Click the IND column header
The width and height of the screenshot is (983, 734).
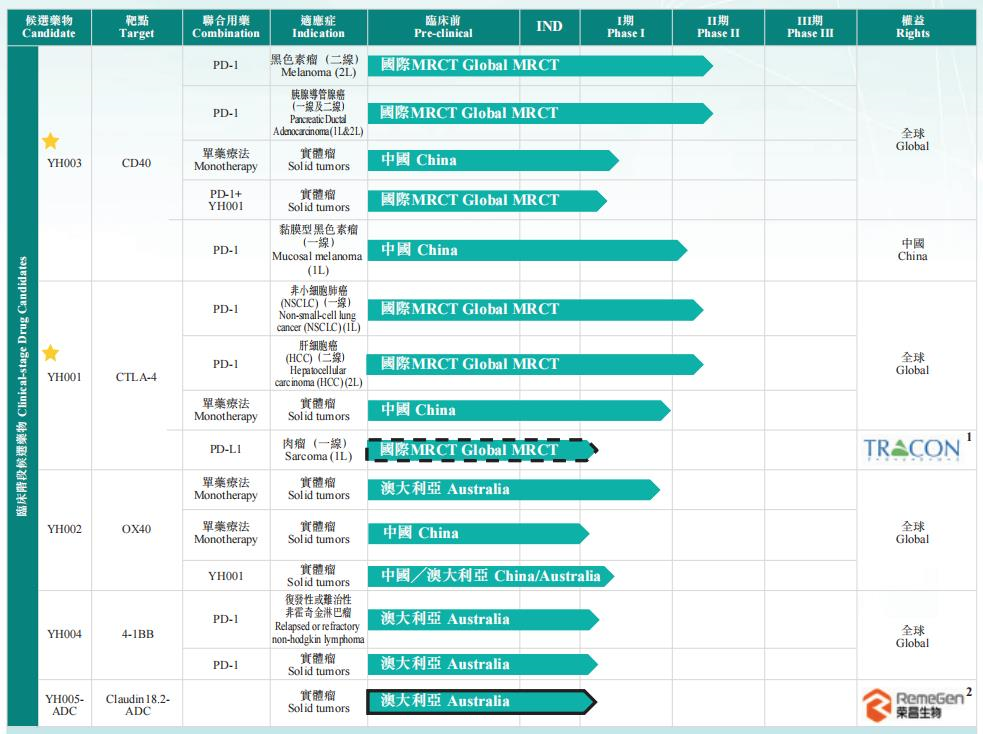[549, 26]
